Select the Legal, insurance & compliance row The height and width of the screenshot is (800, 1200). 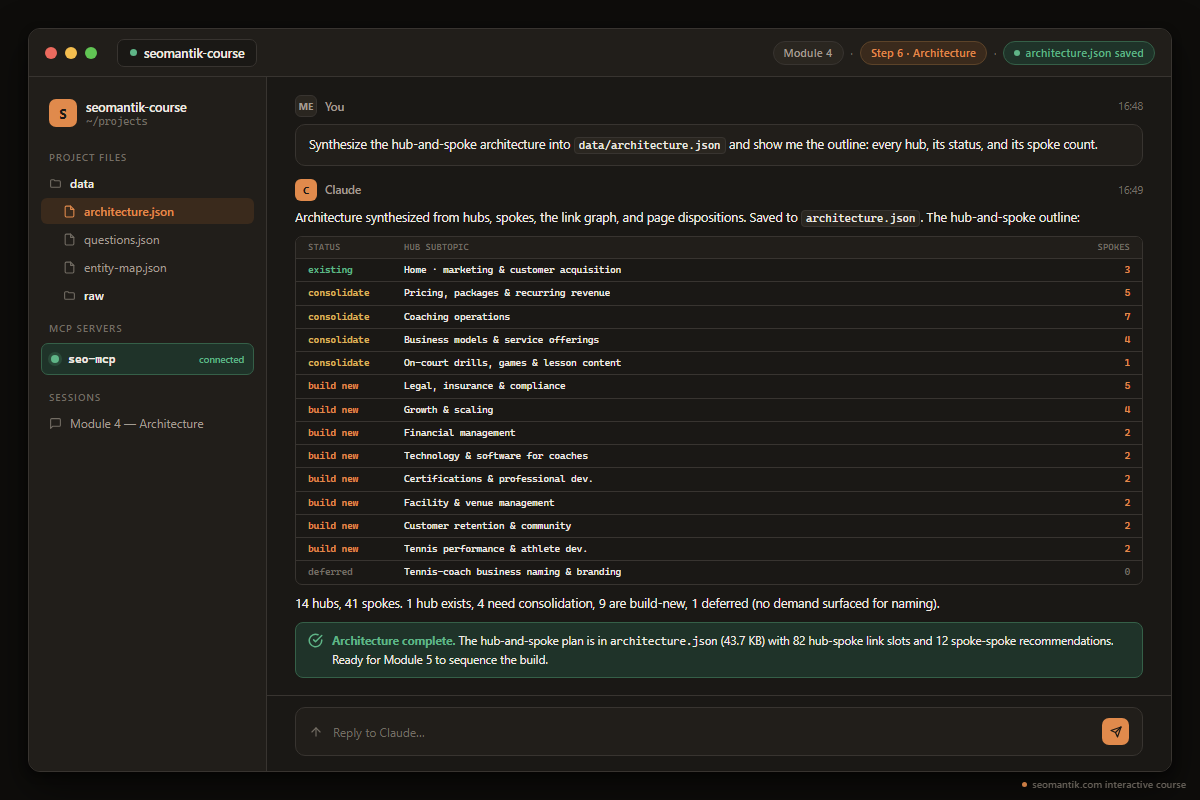(x=718, y=386)
